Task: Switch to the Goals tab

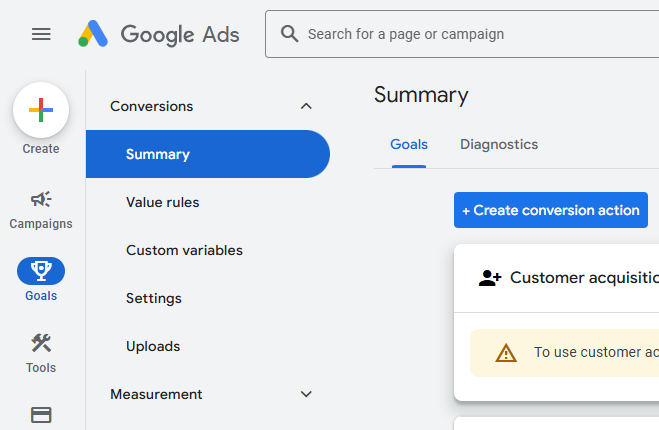Action: (409, 145)
